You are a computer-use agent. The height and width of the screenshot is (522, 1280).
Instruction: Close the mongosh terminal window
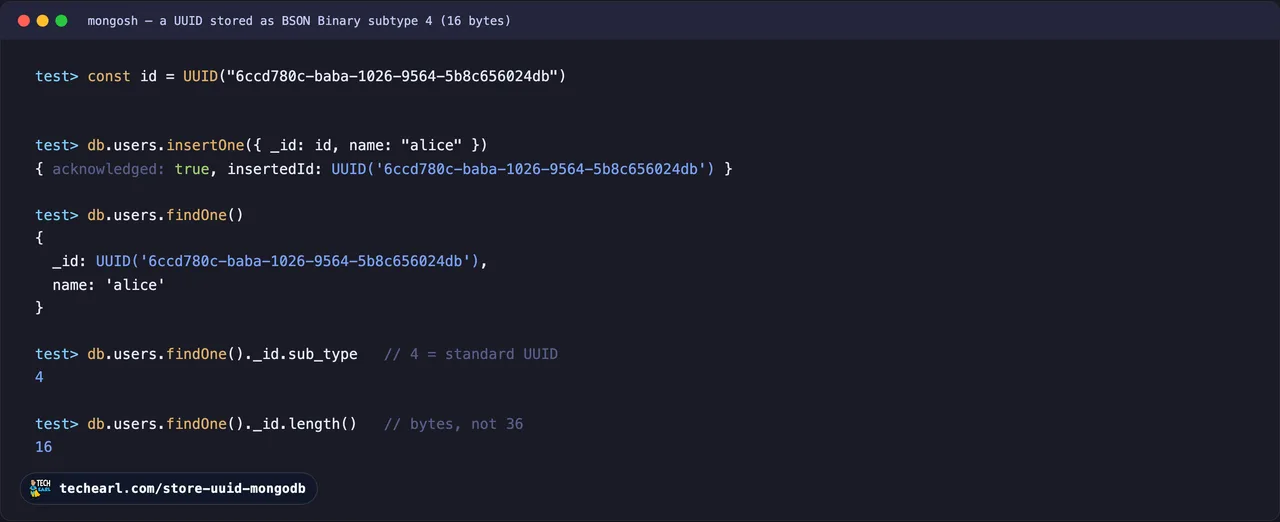(x=24, y=20)
